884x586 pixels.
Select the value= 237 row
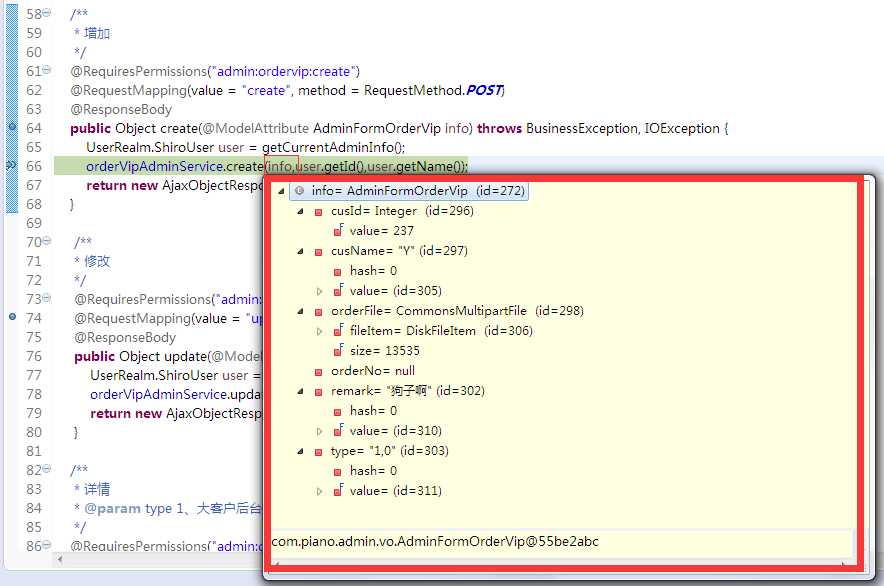tap(382, 231)
